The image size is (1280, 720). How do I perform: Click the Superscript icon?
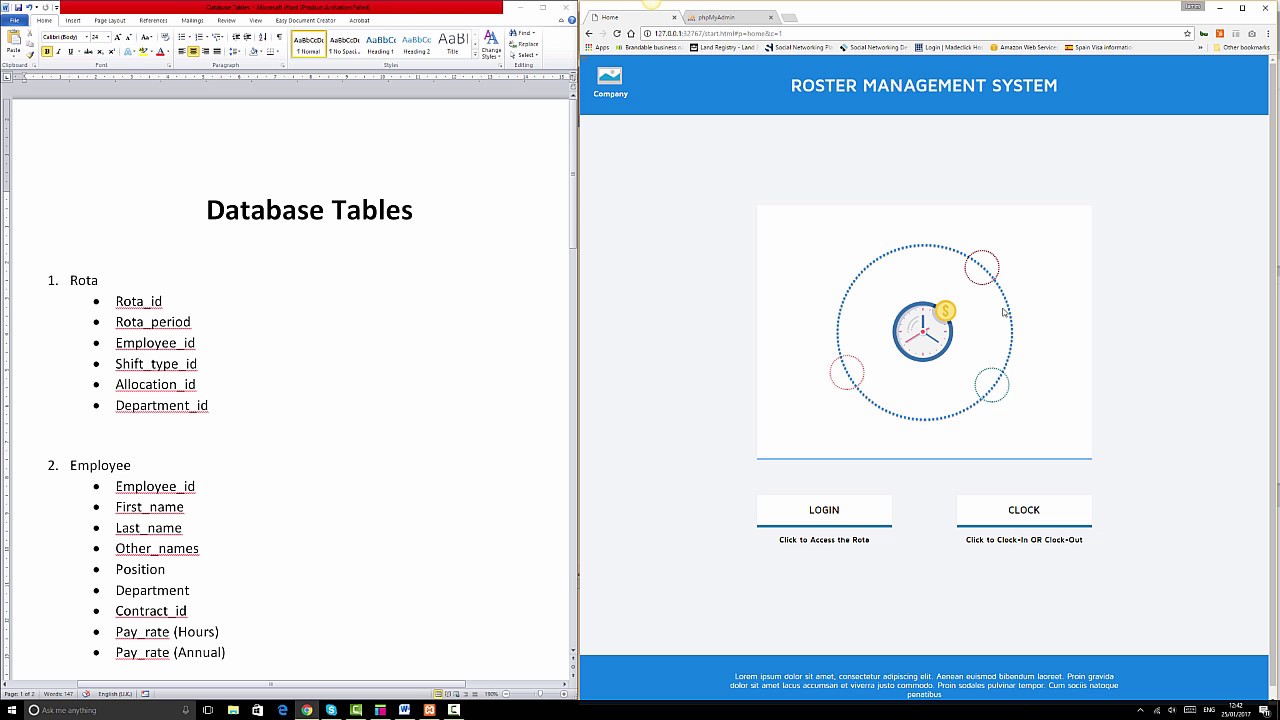111,52
